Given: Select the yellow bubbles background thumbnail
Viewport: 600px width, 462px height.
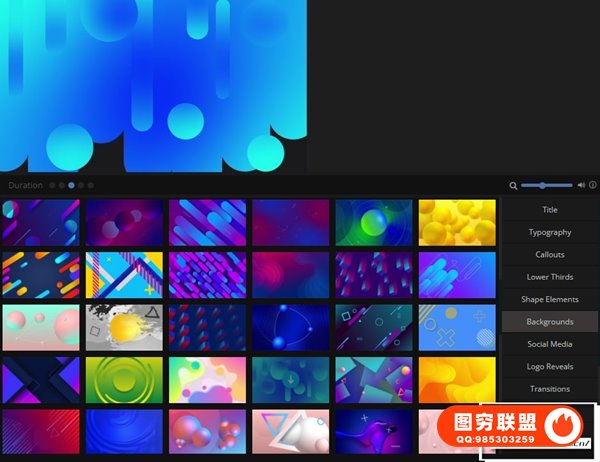Looking at the screenshot, I should coord(457,222).
